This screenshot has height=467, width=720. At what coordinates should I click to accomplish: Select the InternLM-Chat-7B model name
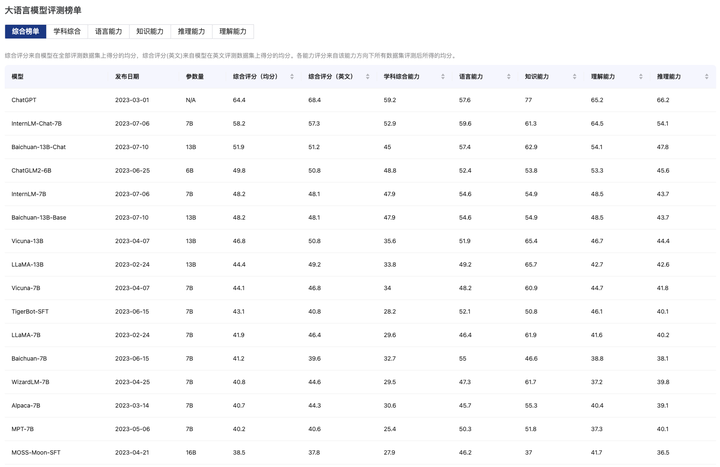coord(36,124)
